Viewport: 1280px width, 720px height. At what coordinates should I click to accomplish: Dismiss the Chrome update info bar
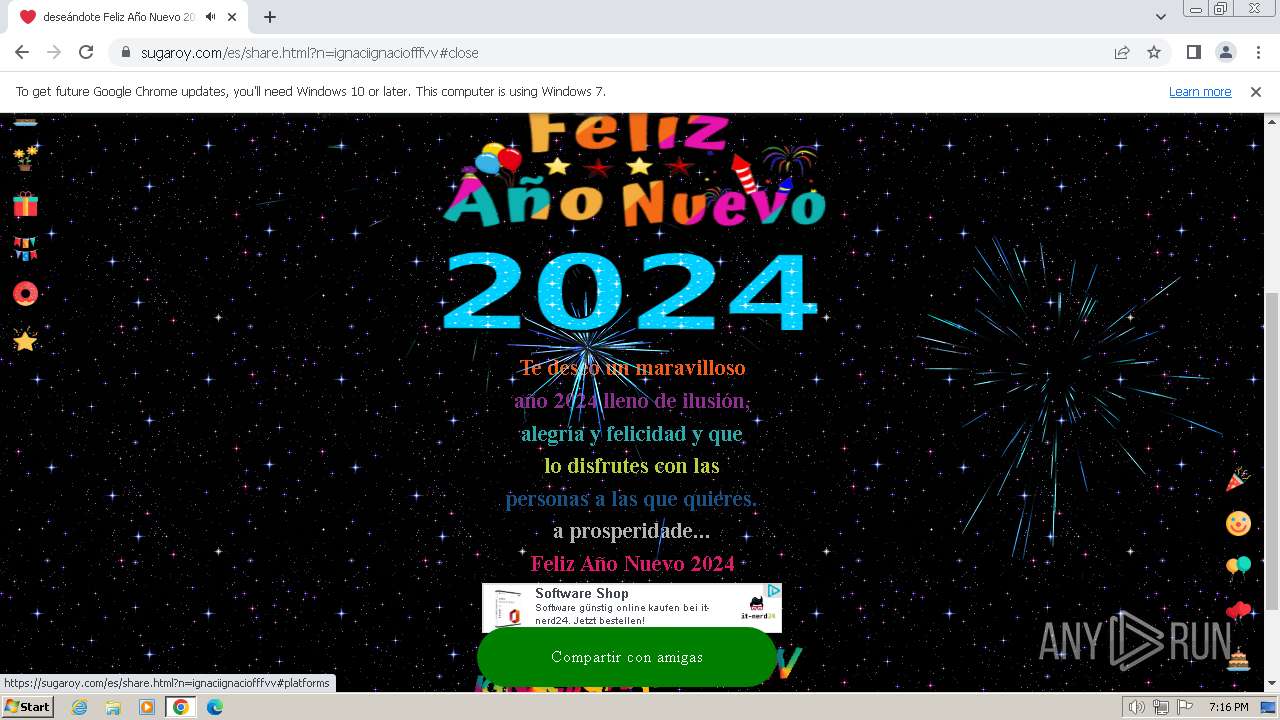pos(1256,91)
